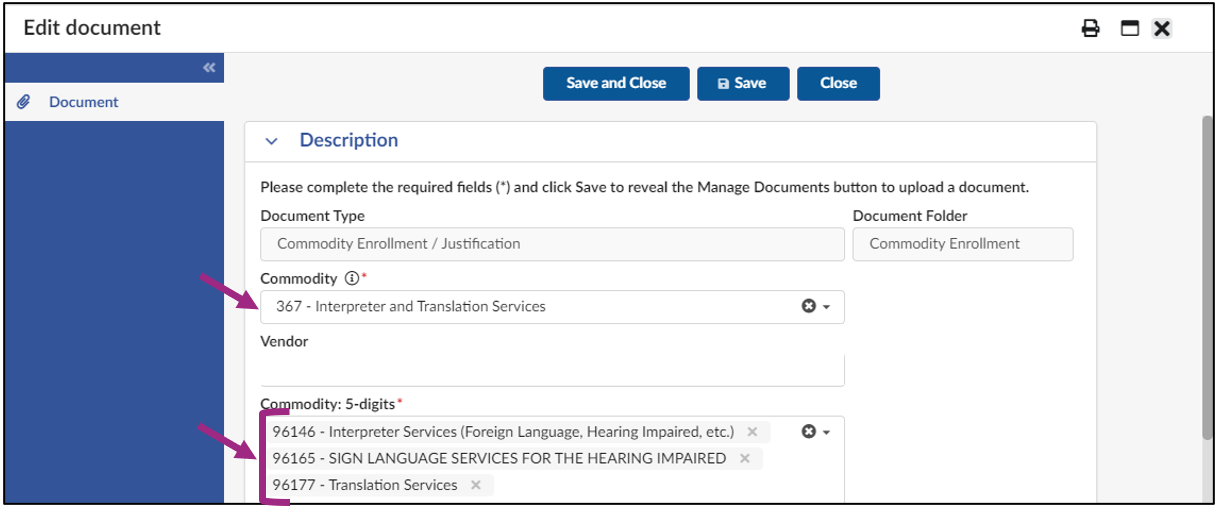Image resolution: width=1221 pixels, height=512 pixels.
Task: Click the 96177 Translation Services tag text
Action: click(x=365, y=485)
